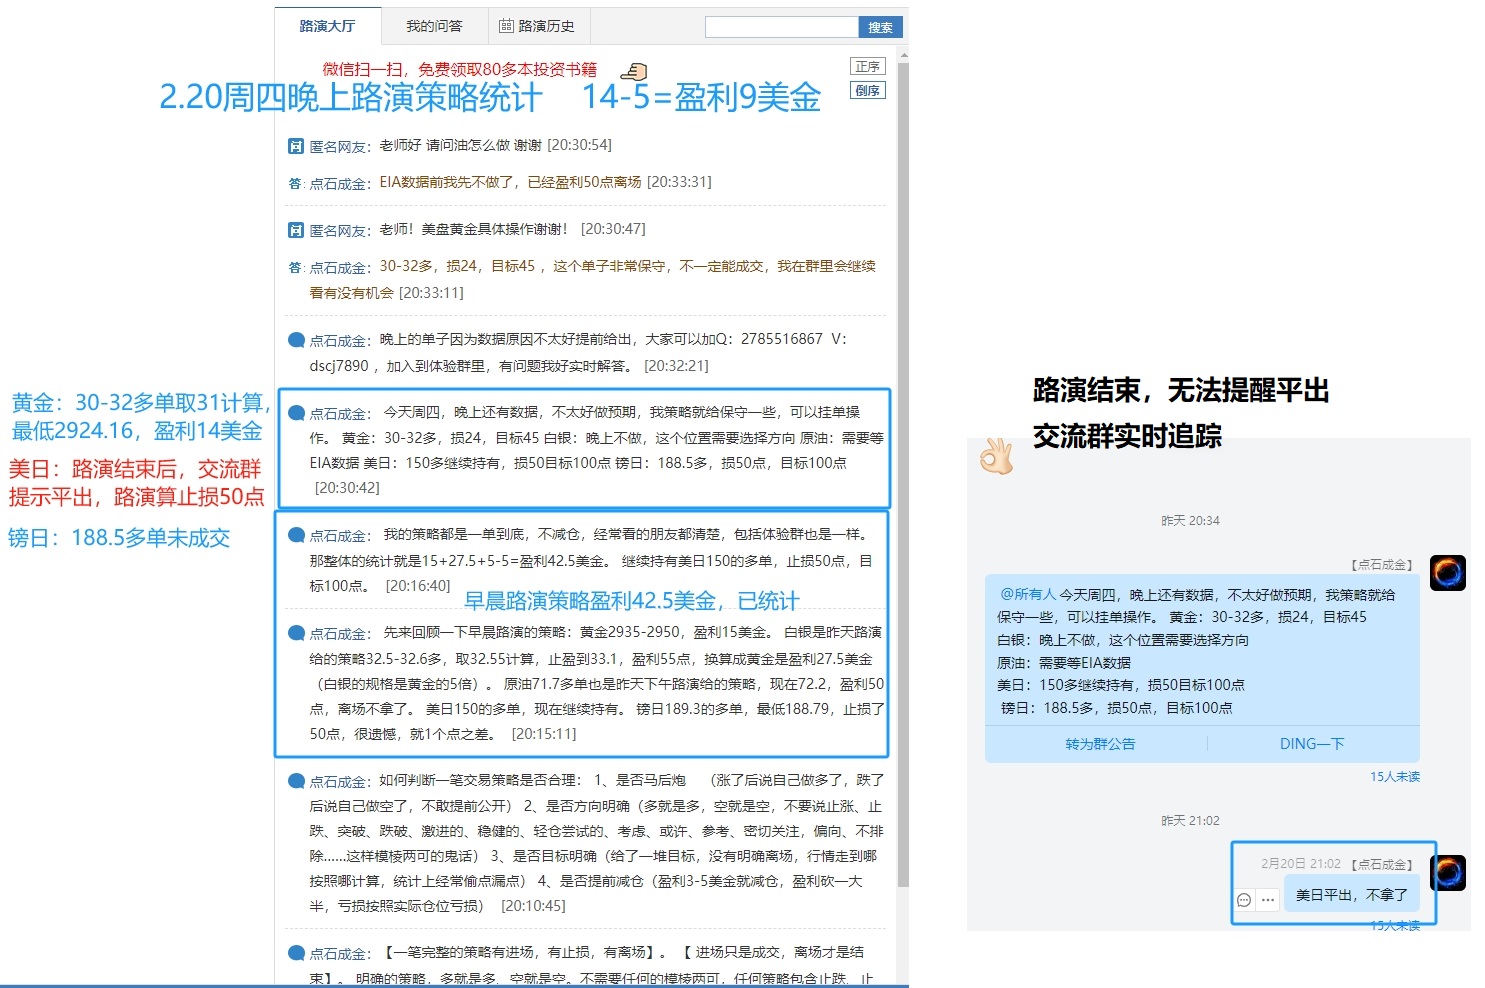Screen dimensions: 1485x988
Task: Click the ellipsis more-options icon on the 美日平出 message
Action: (x=1268, y=898)
